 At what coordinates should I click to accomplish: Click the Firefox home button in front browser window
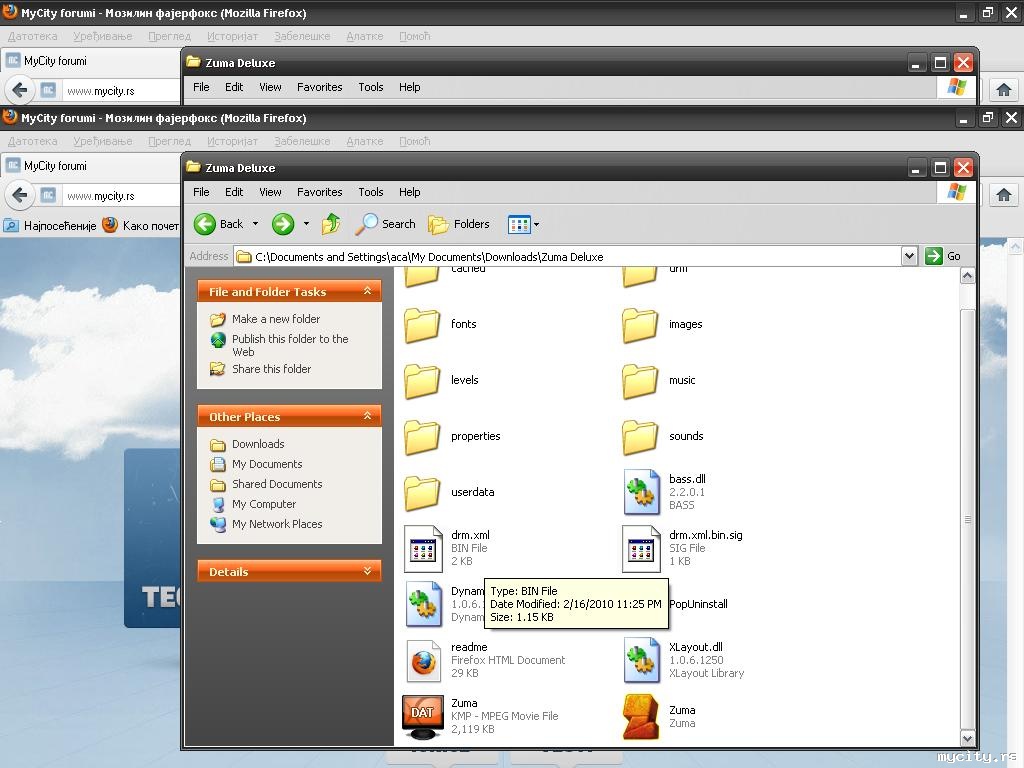click(x=1004, y=195)
